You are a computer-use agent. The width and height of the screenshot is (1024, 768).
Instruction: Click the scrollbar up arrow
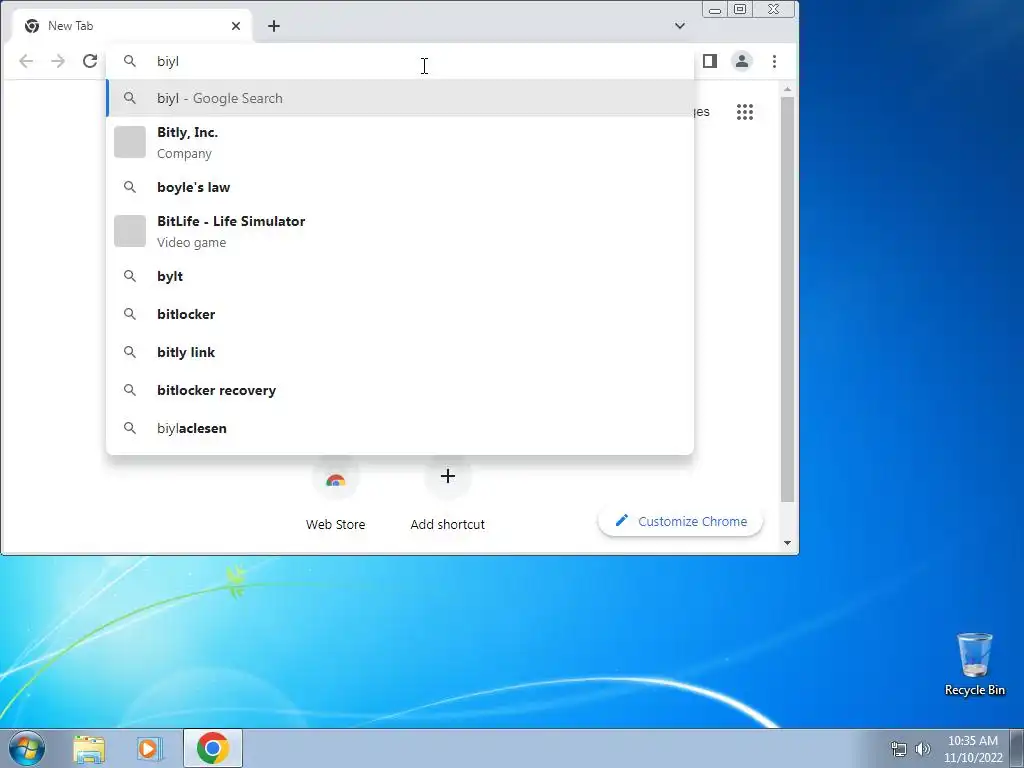tap(788, 89)
